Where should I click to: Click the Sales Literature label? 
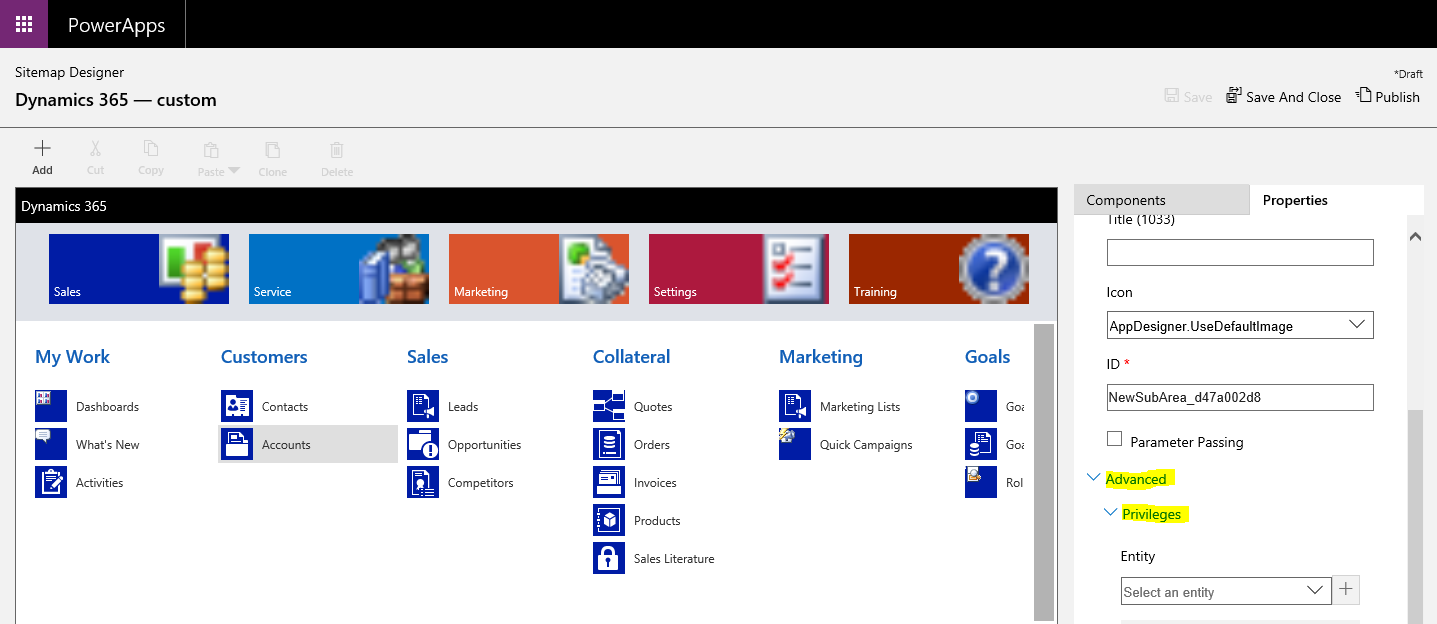(674, 559)
